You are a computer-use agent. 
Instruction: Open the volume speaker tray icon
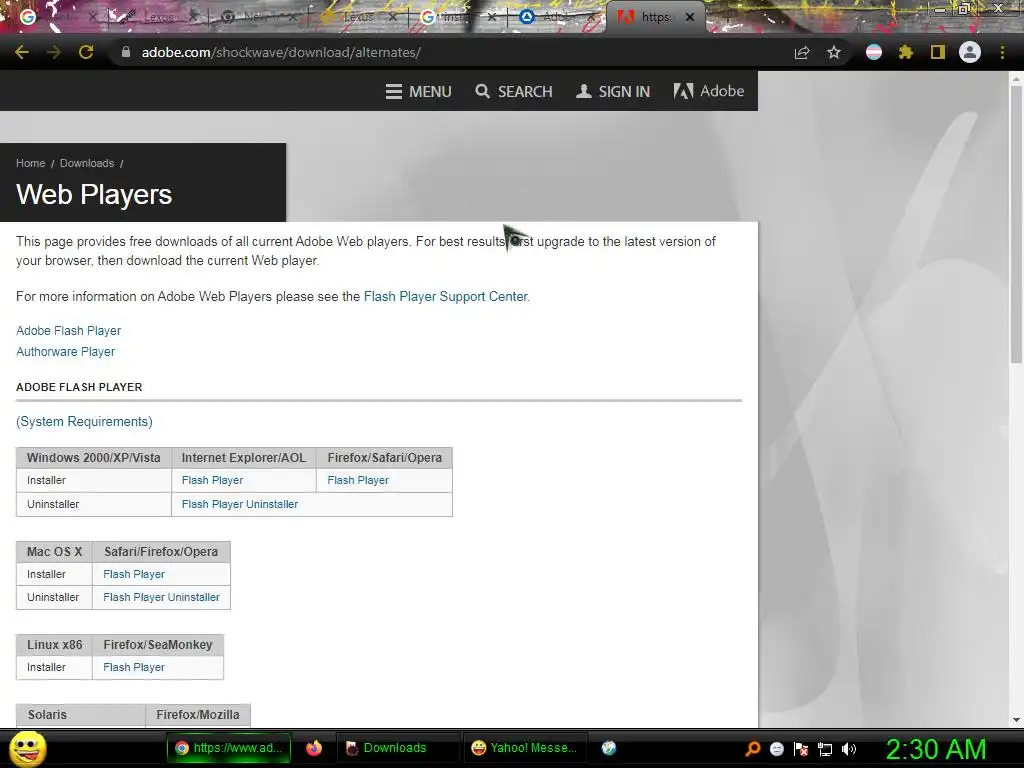click(849, 748)
